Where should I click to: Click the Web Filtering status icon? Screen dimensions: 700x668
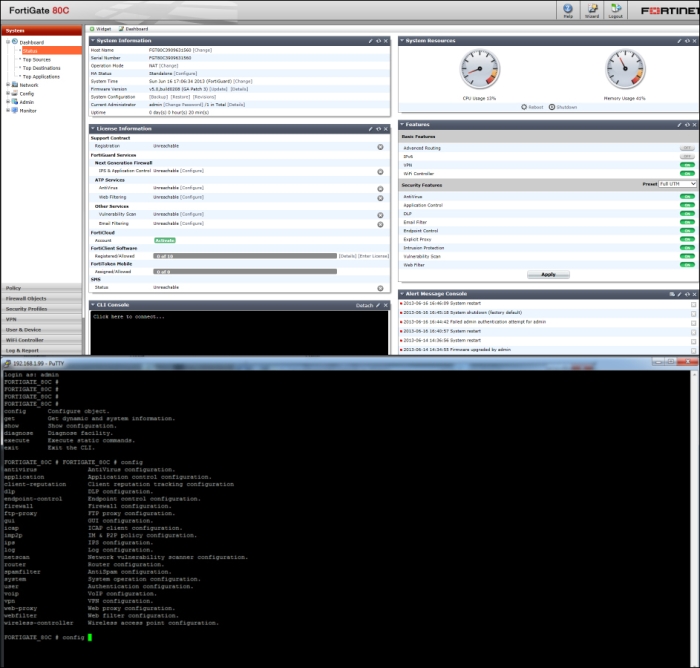pyautogui.click(x=380, y=198)
